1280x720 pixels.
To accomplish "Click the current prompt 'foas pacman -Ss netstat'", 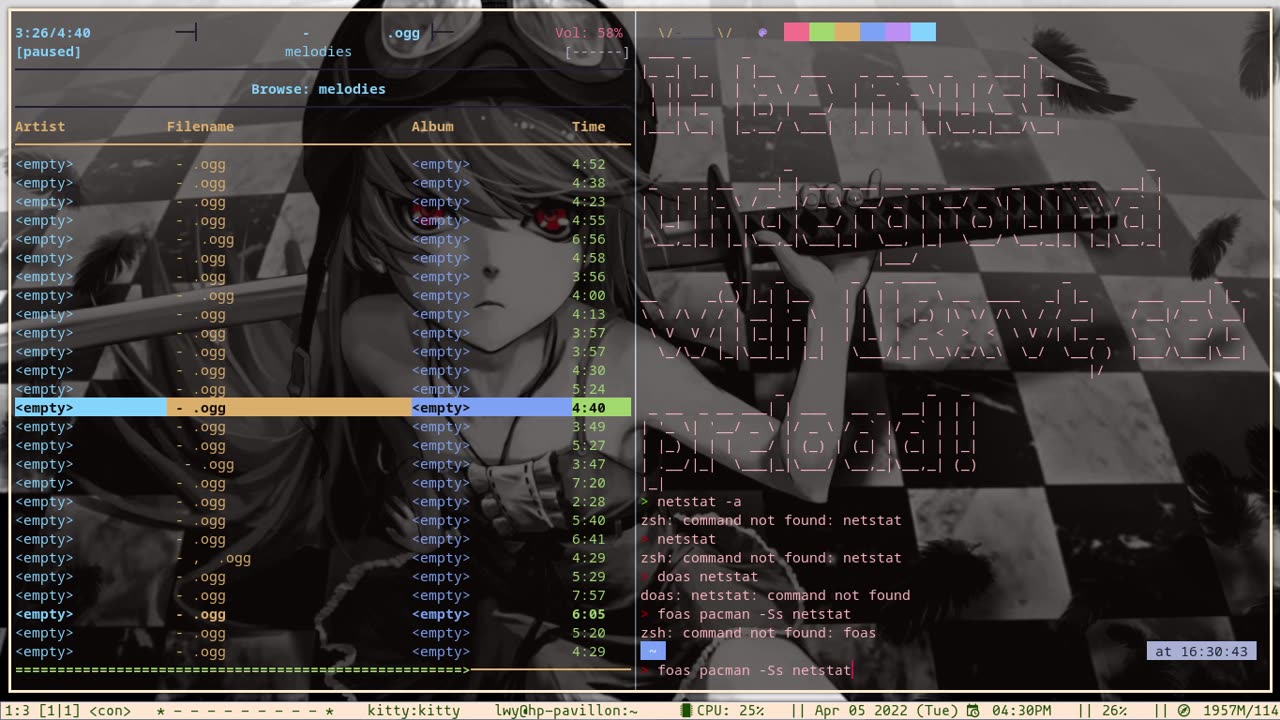I will 754,671.
